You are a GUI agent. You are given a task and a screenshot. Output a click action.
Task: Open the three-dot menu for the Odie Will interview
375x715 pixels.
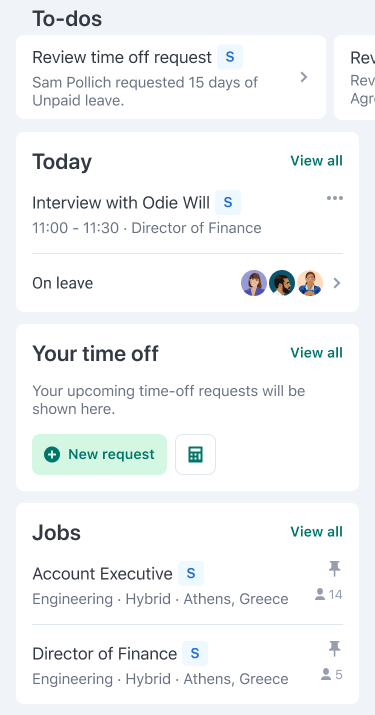point(335,198)
